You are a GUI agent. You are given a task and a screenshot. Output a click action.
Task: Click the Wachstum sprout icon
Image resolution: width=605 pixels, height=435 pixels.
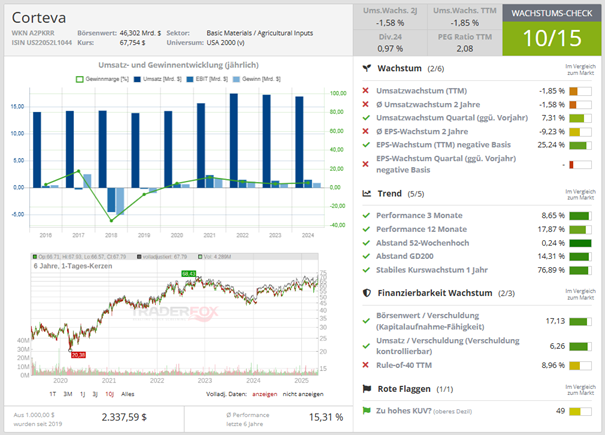(367, 68)
